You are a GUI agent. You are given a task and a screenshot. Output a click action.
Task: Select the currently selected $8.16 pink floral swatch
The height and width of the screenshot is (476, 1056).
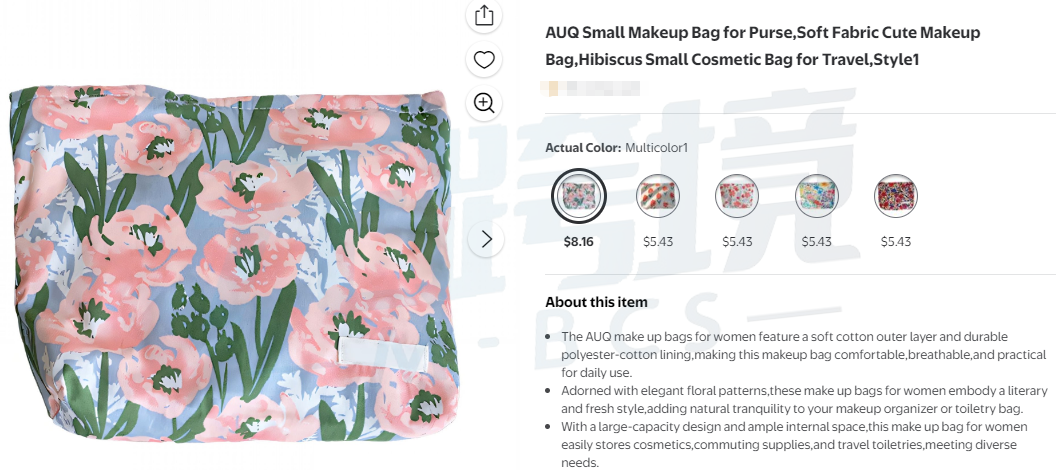point(578,196)
